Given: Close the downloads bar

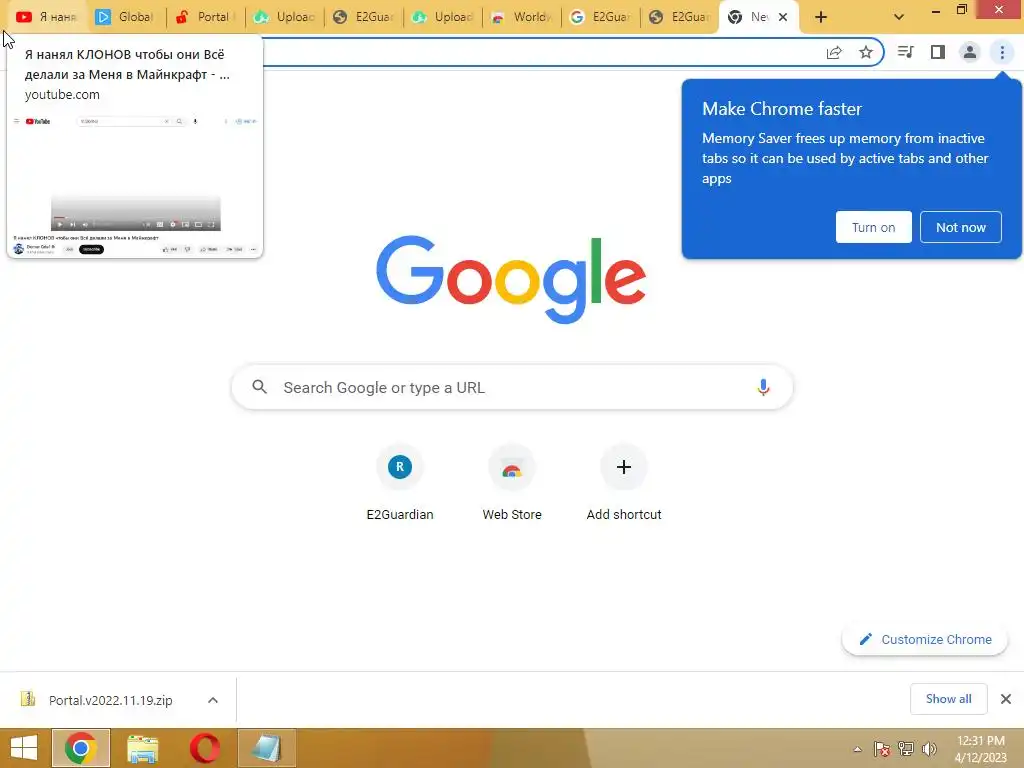Looking at the screenshot, I should pyautogui.click(x=1006, y=699).
